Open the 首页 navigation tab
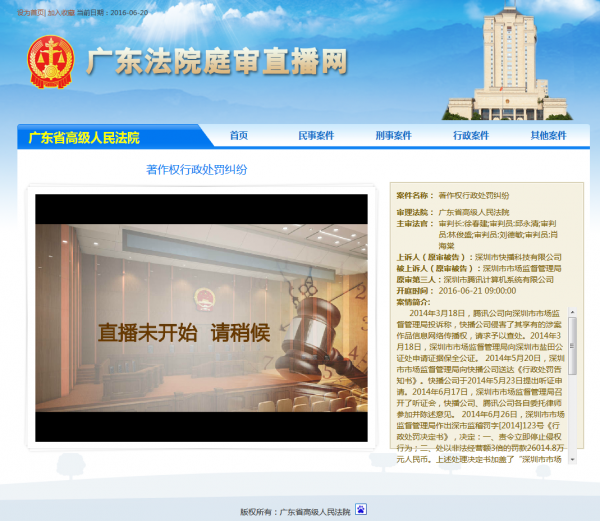 238,136
